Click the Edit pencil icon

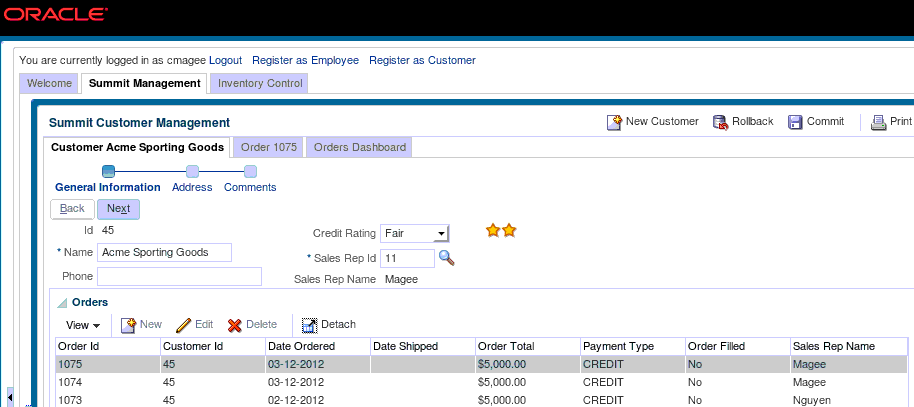[x=184, y=325]
